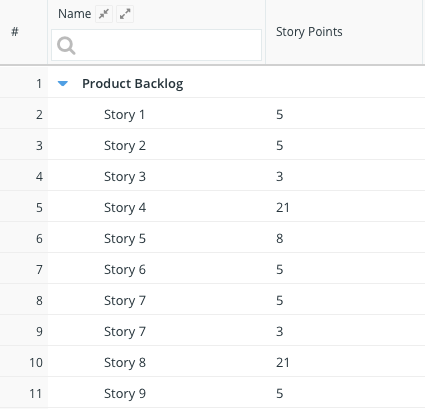Screen dimensions: 425x409
Task: Open Story 4 row
Action: (x=212, y=207)
